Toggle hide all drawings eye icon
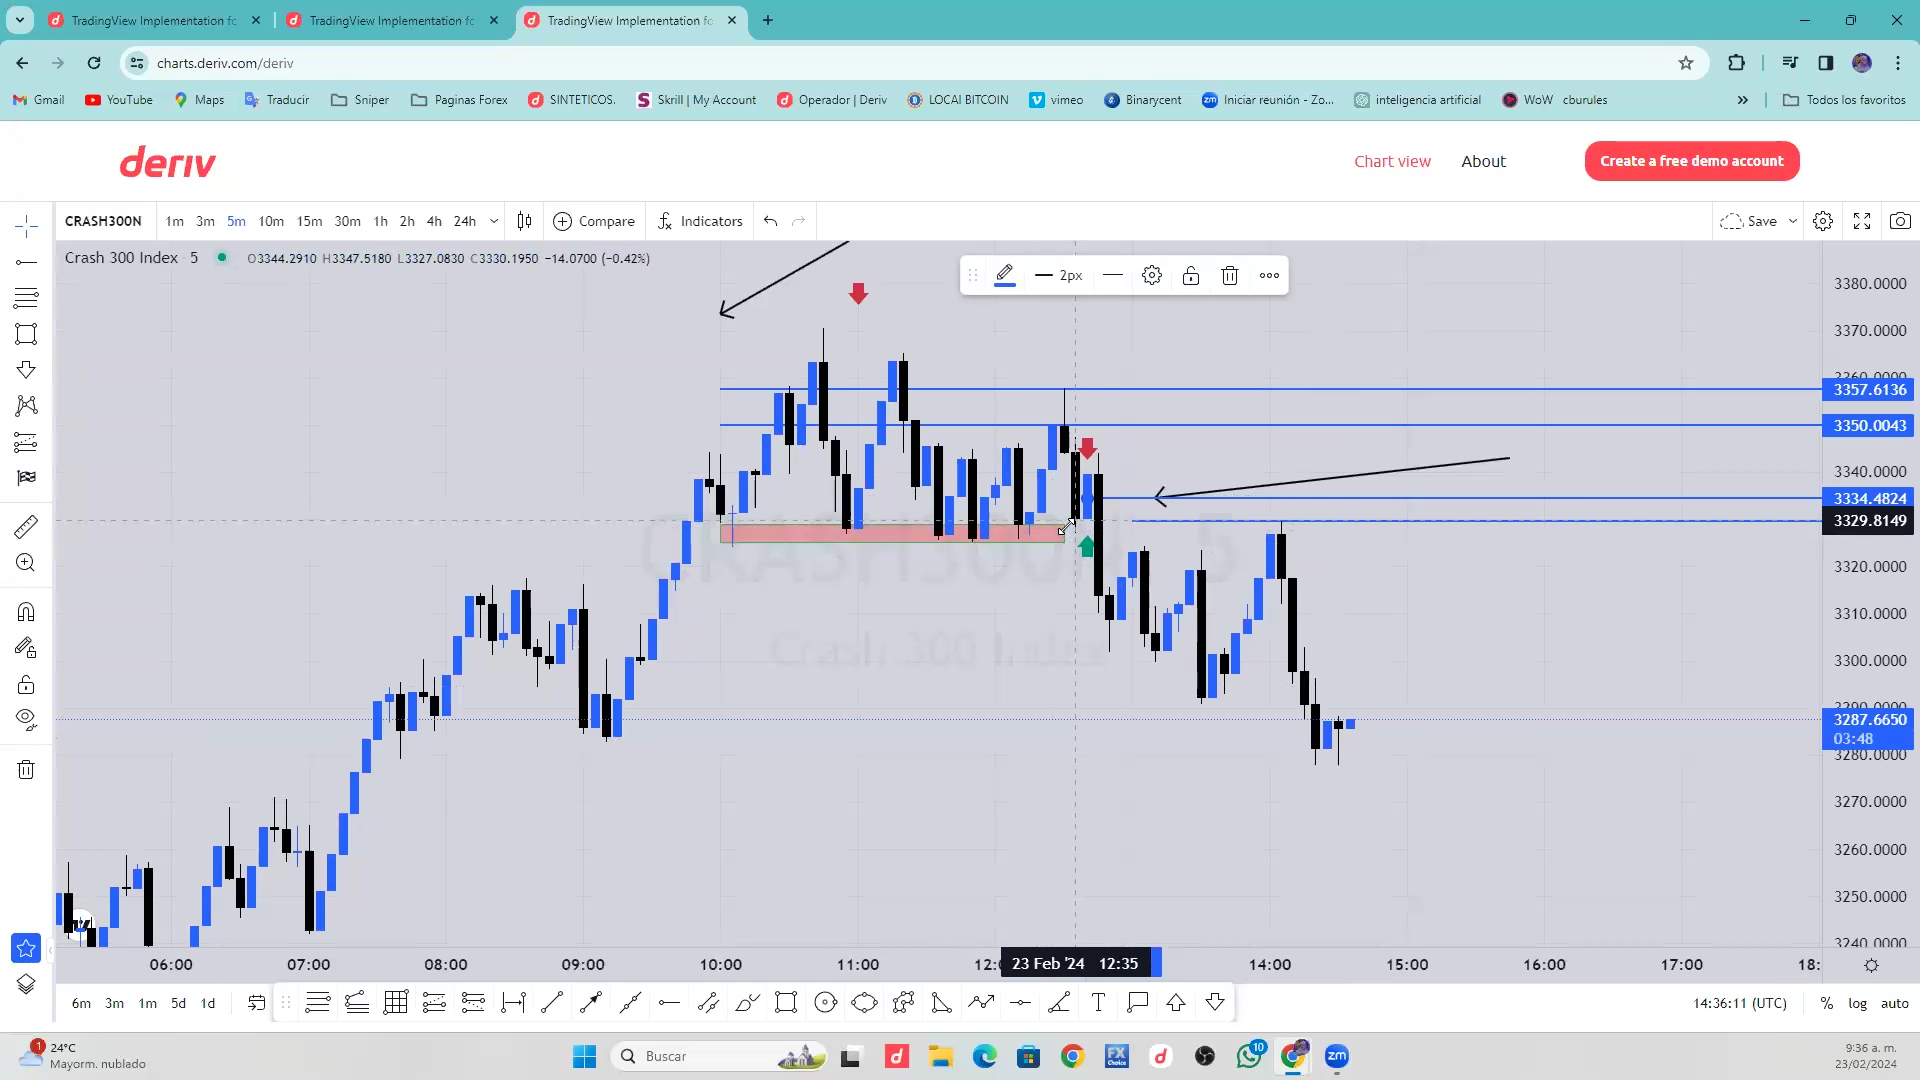The height and width of the screenshot is (1080, 1920). [x=26, y=719]
